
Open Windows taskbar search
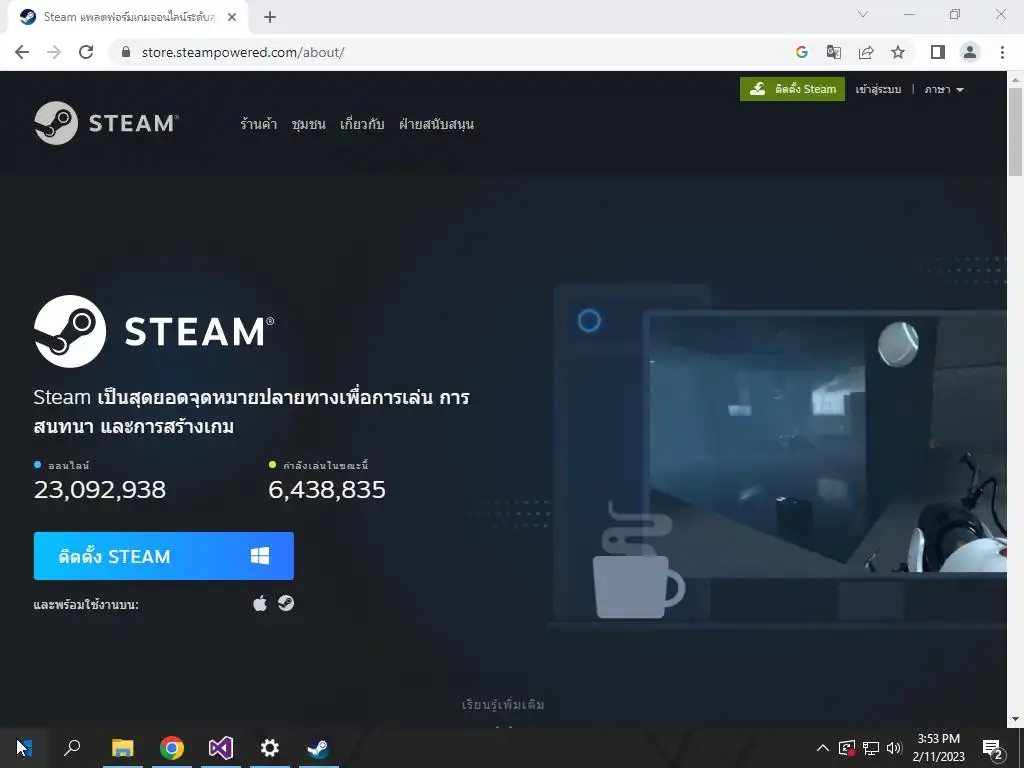[x=72, y=747]
